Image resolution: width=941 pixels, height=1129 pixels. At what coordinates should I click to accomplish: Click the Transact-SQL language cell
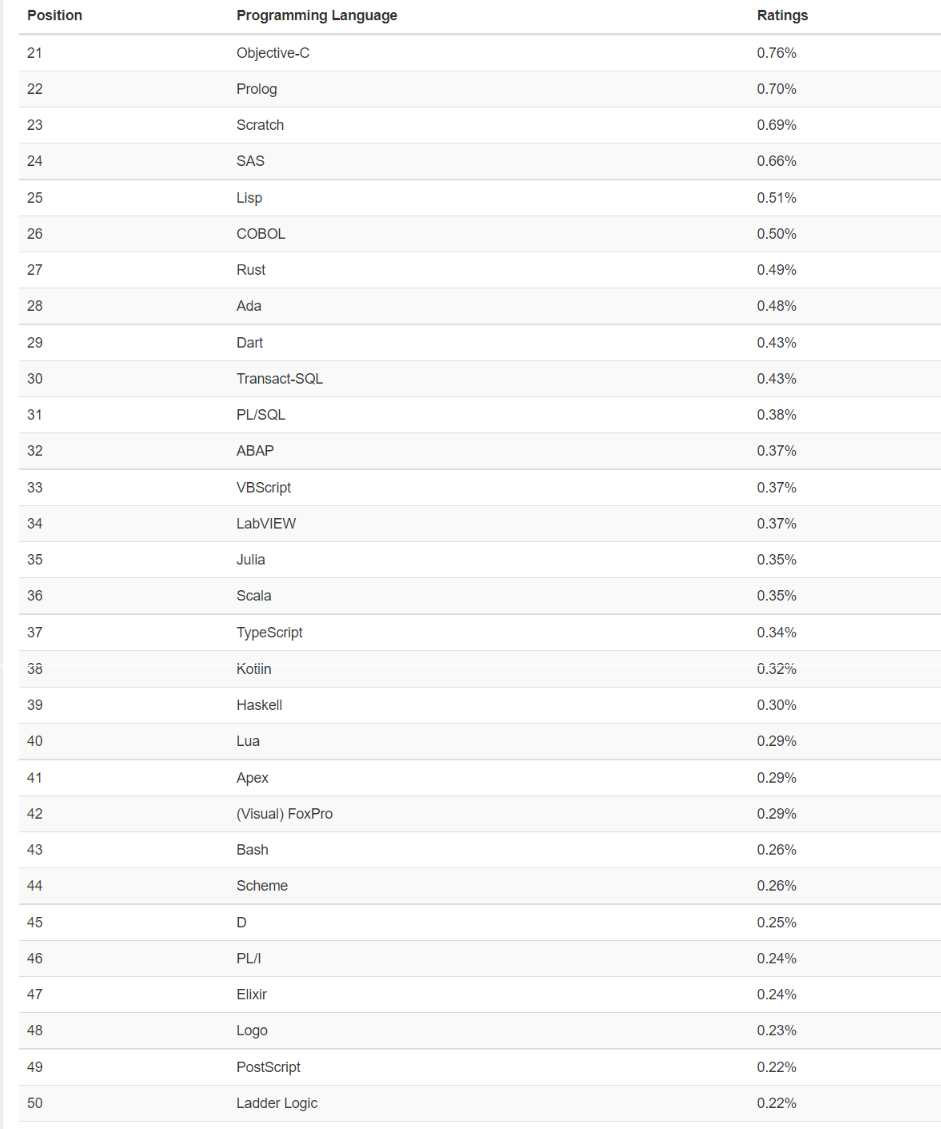point(279,379)
